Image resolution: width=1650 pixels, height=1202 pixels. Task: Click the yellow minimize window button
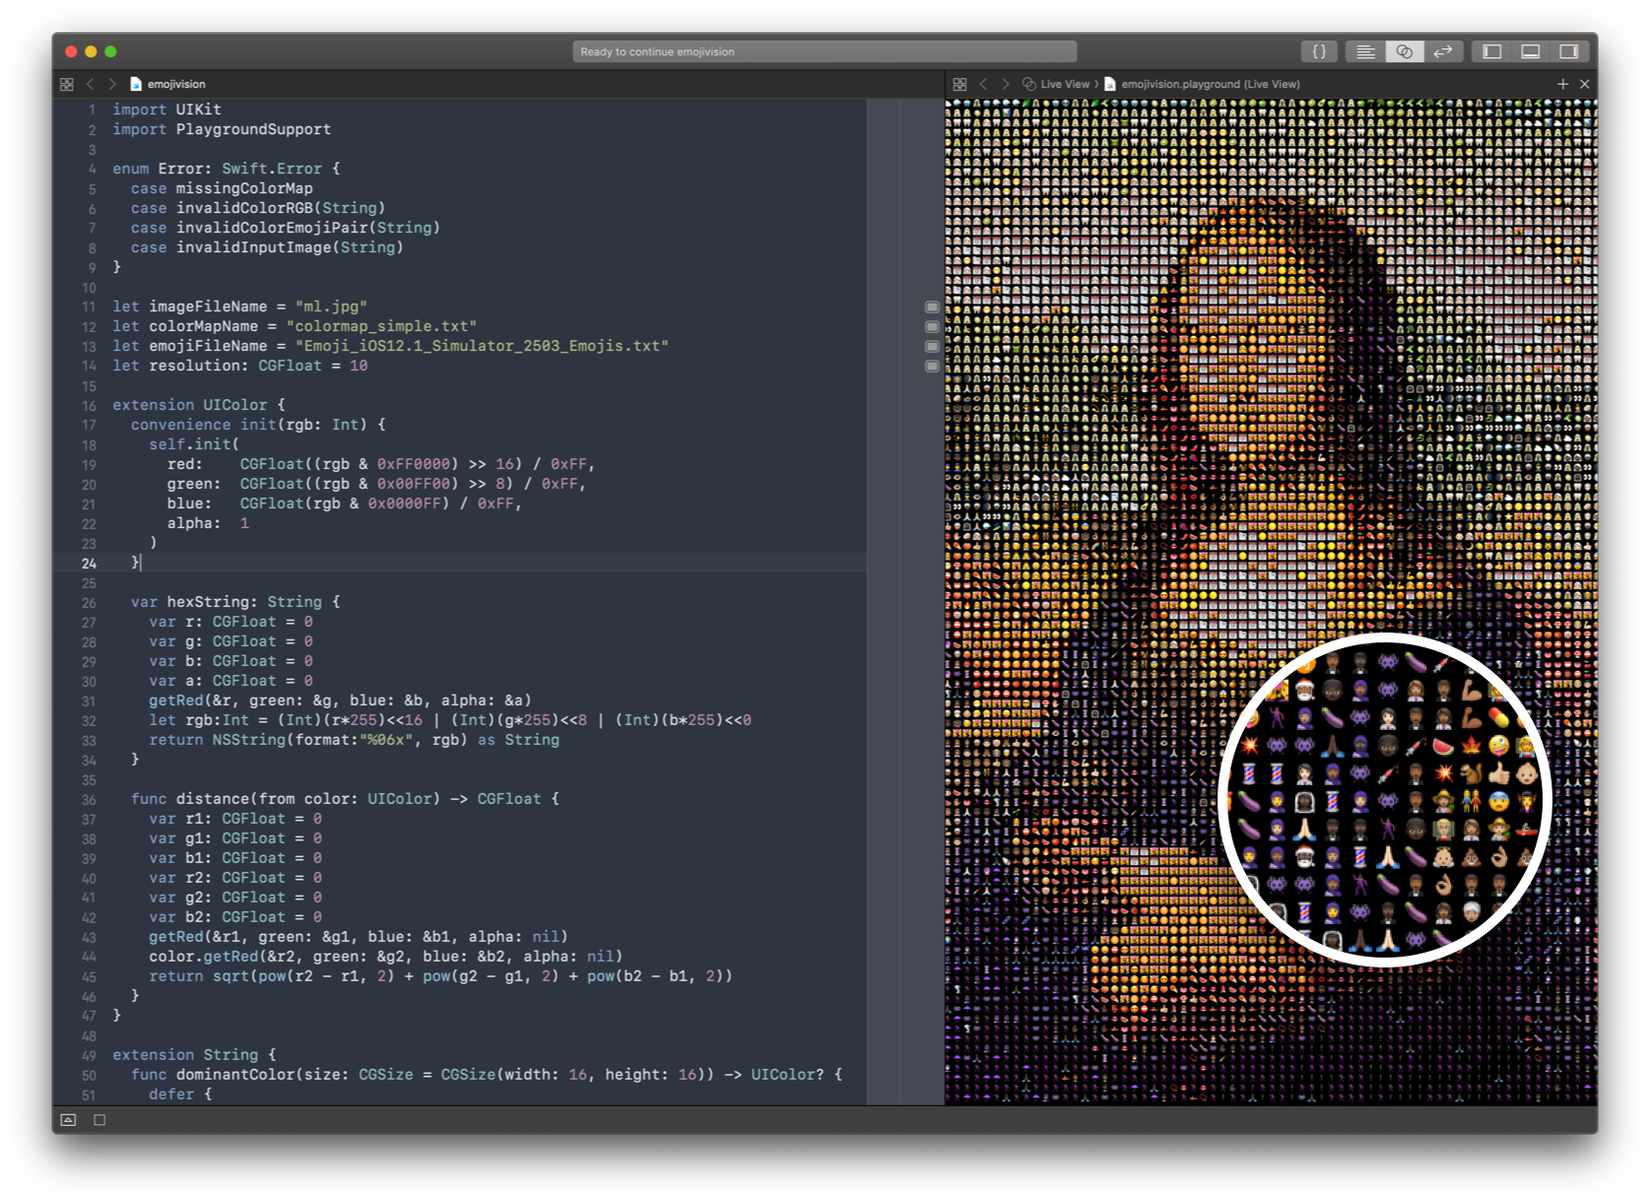click(91, 51)
